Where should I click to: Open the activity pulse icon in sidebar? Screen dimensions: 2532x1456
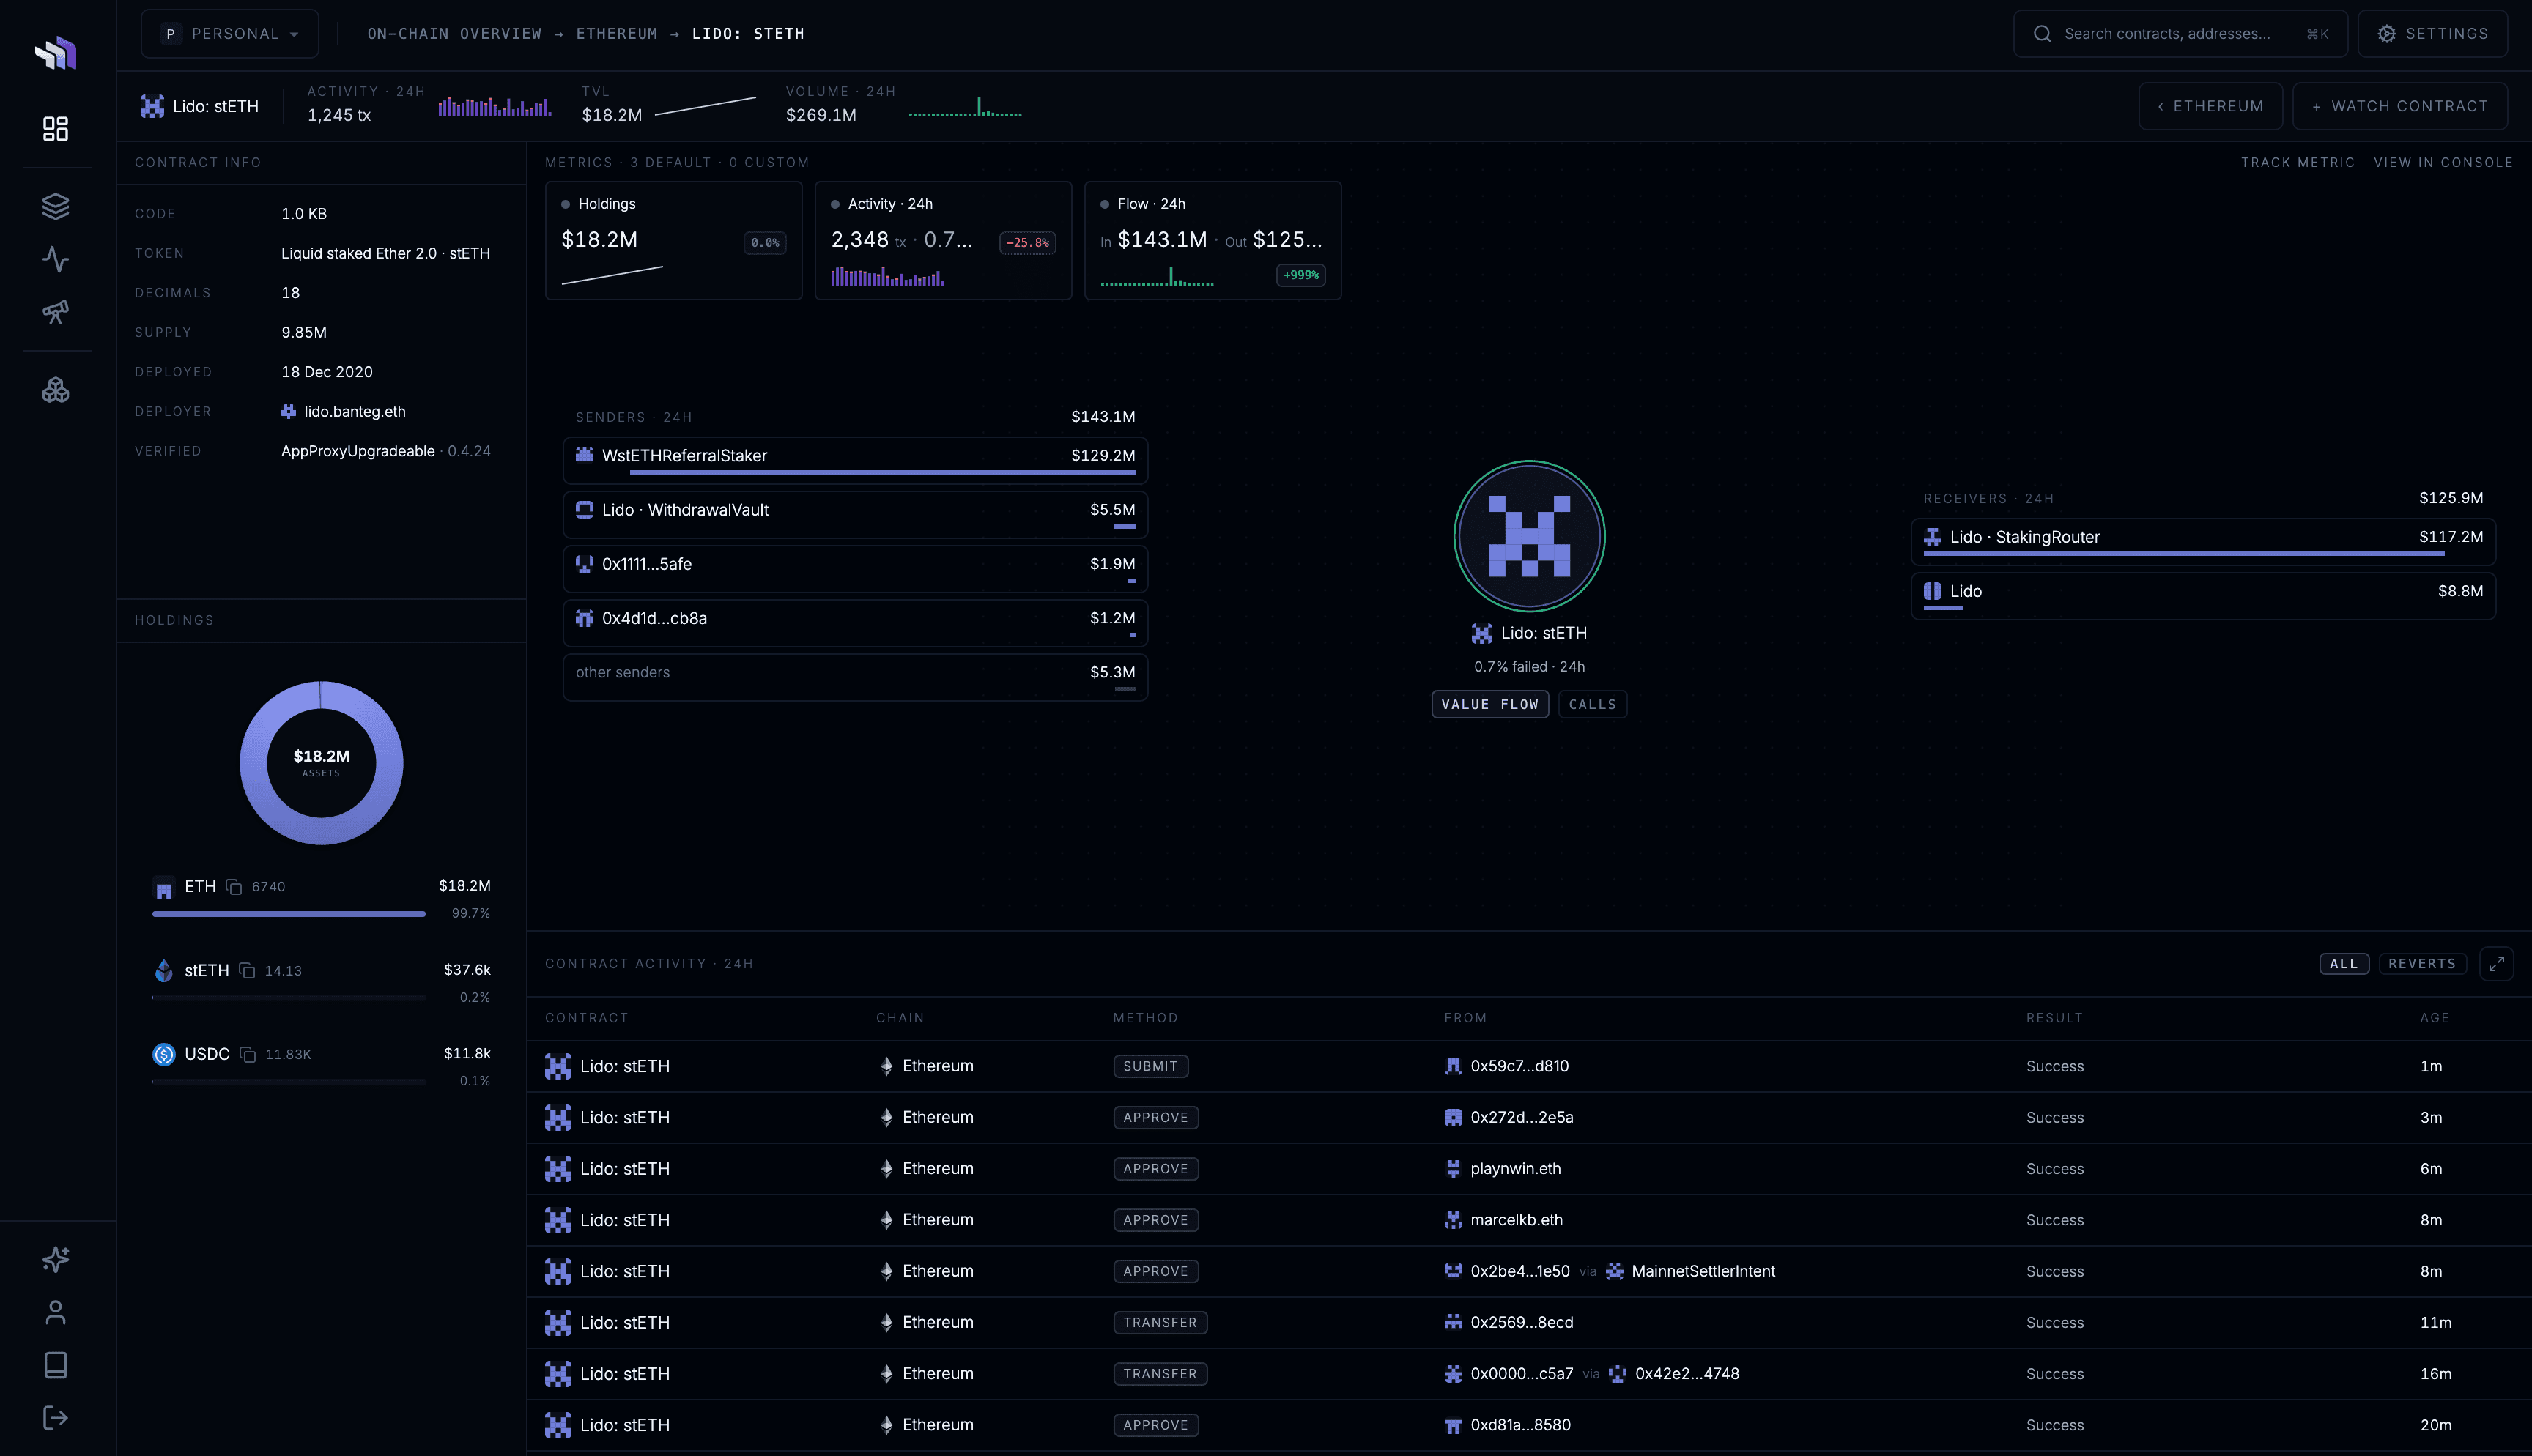click(x=56, y=259)
